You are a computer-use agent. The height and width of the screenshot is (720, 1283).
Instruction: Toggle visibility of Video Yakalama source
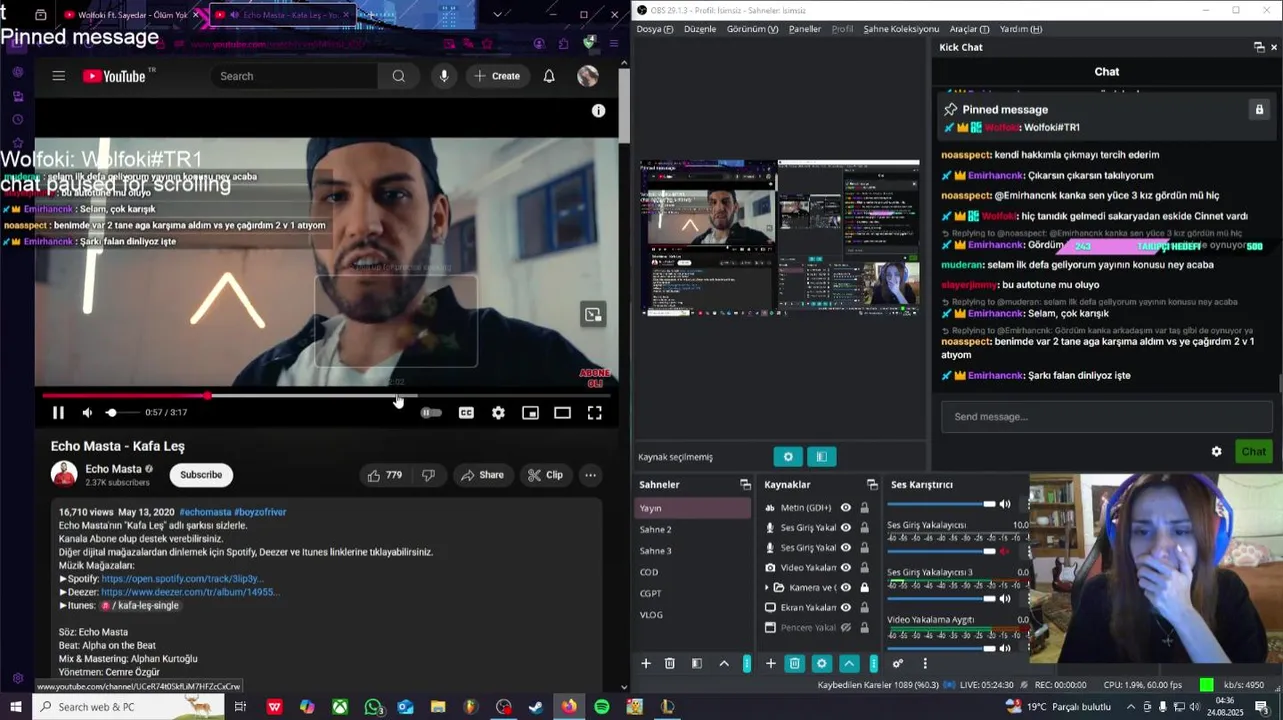846,568
